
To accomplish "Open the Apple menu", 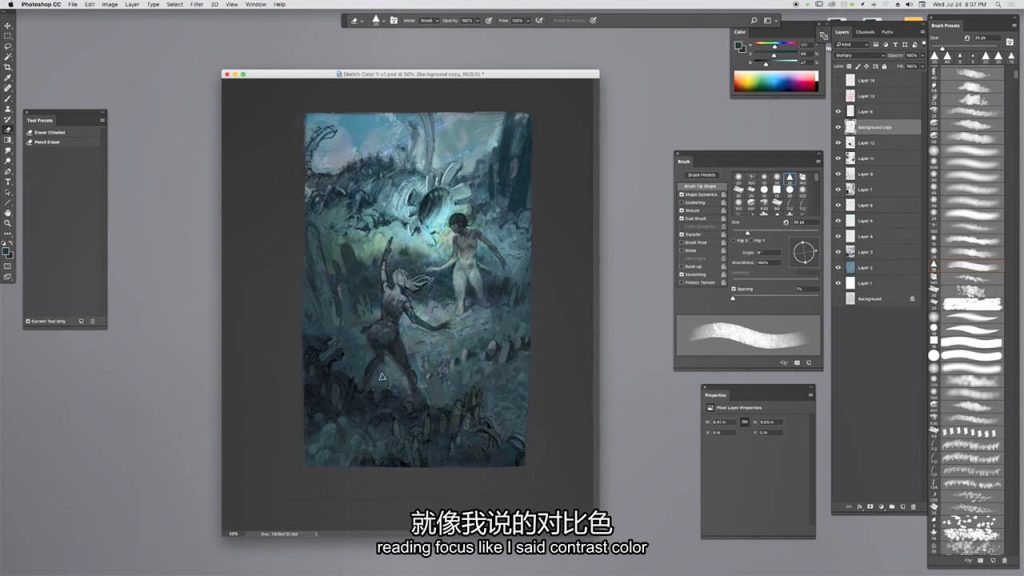I will click(x=10, y=5).
